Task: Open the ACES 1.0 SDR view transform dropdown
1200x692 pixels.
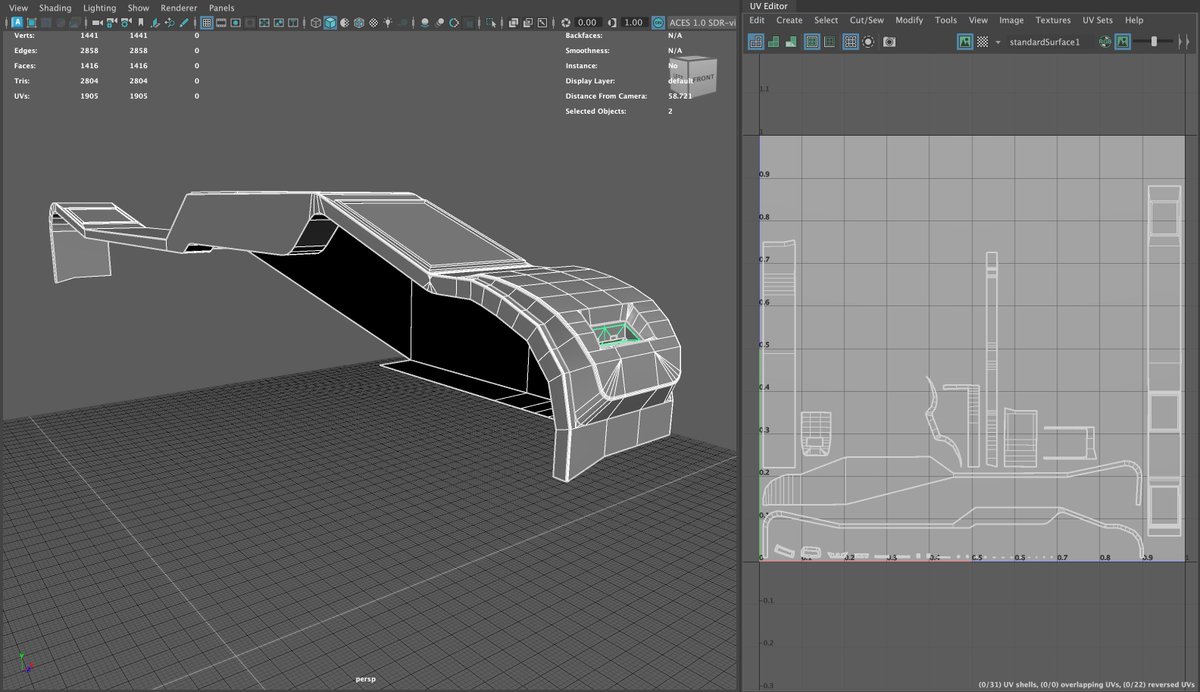Action: coord(703,22)
